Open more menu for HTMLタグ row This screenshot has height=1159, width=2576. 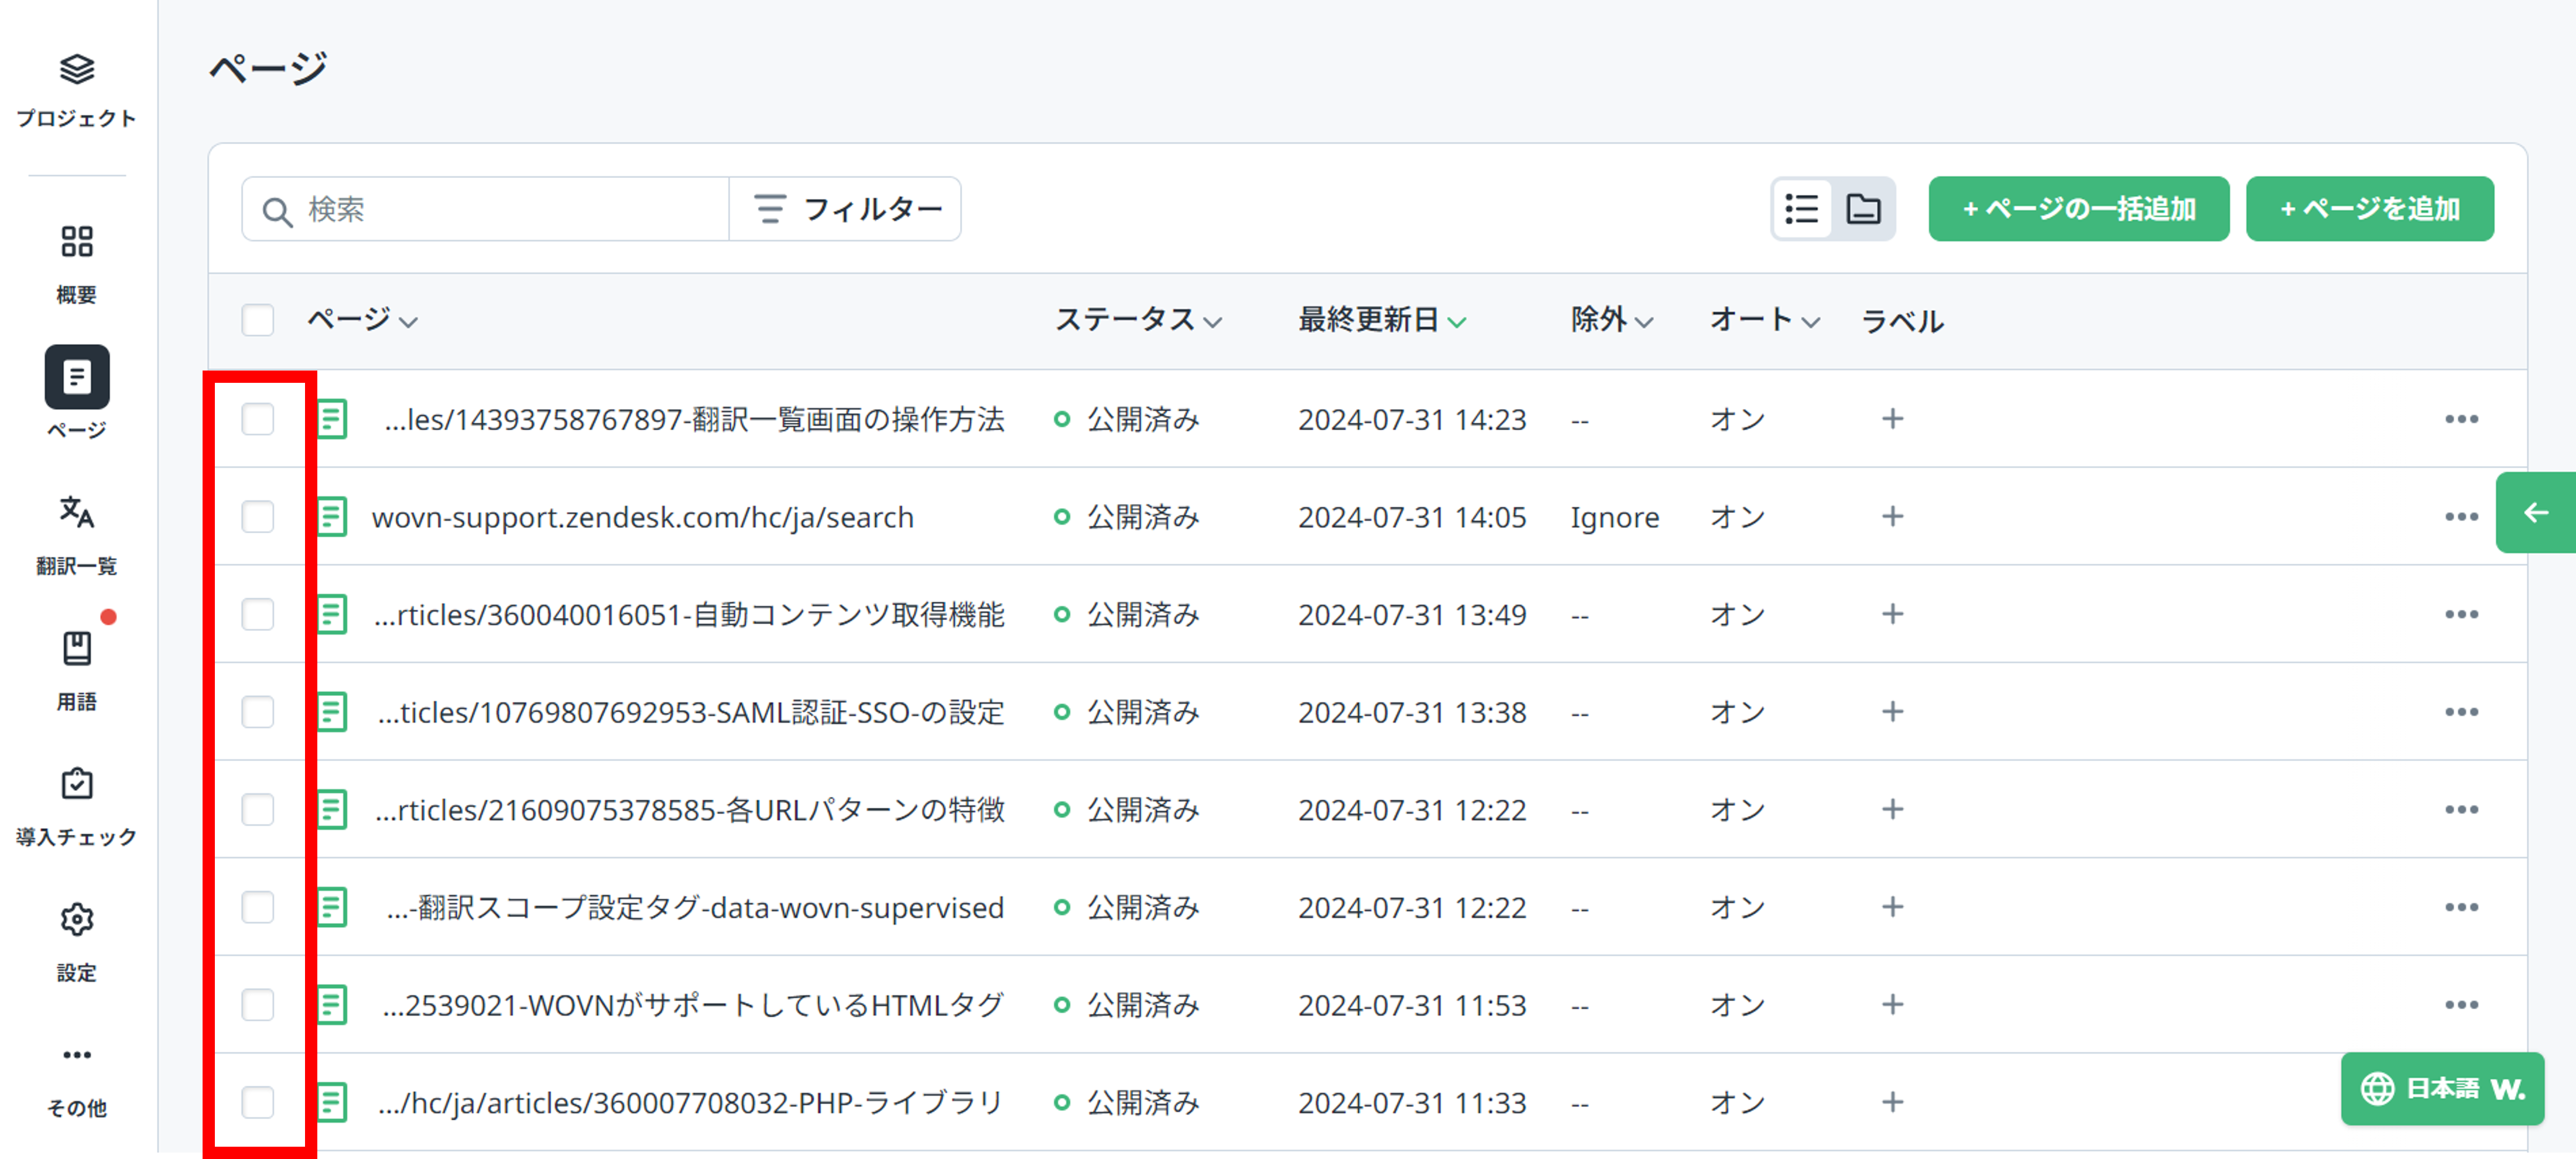point(2461,1005)
